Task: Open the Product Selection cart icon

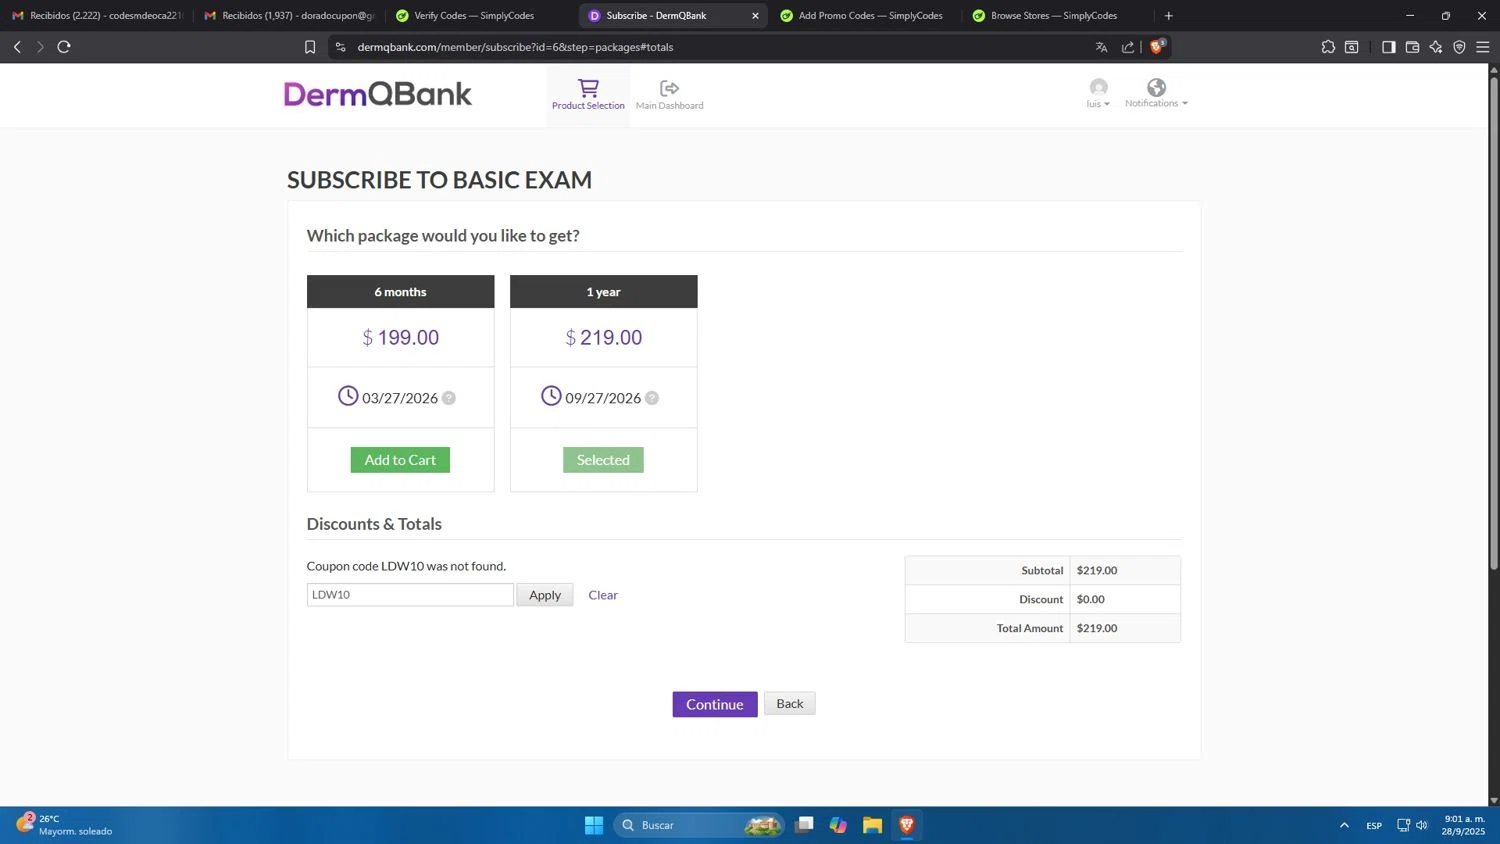Action: pos(588,95)
